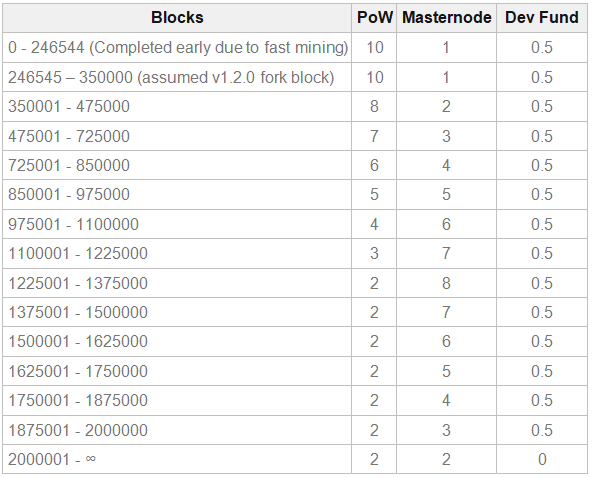Click the 1625001 - 1750000 blocks cell

click(177, 371)
